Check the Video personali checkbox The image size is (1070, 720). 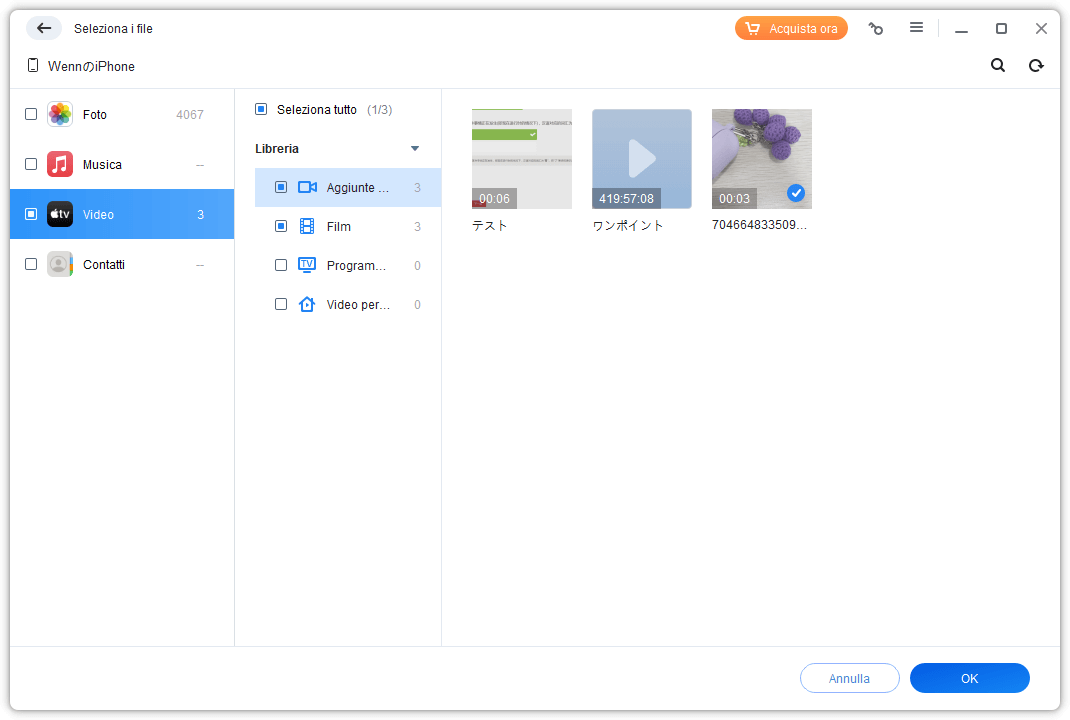[281, 304]
